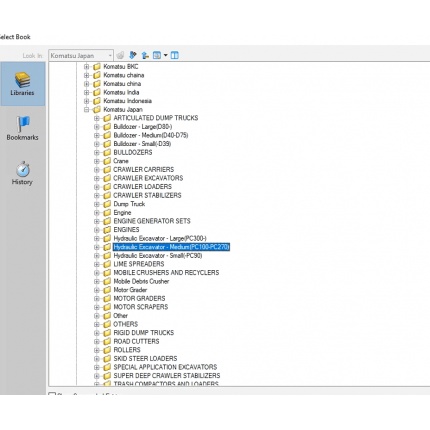Select the OTHERS folder
The height and width of the screenshot is (430, 430).
[125, 324]
